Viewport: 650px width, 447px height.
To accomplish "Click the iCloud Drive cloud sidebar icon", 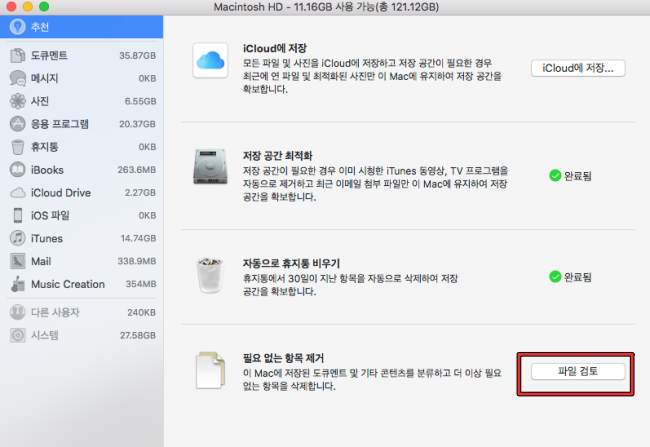I will pos(17,192).
